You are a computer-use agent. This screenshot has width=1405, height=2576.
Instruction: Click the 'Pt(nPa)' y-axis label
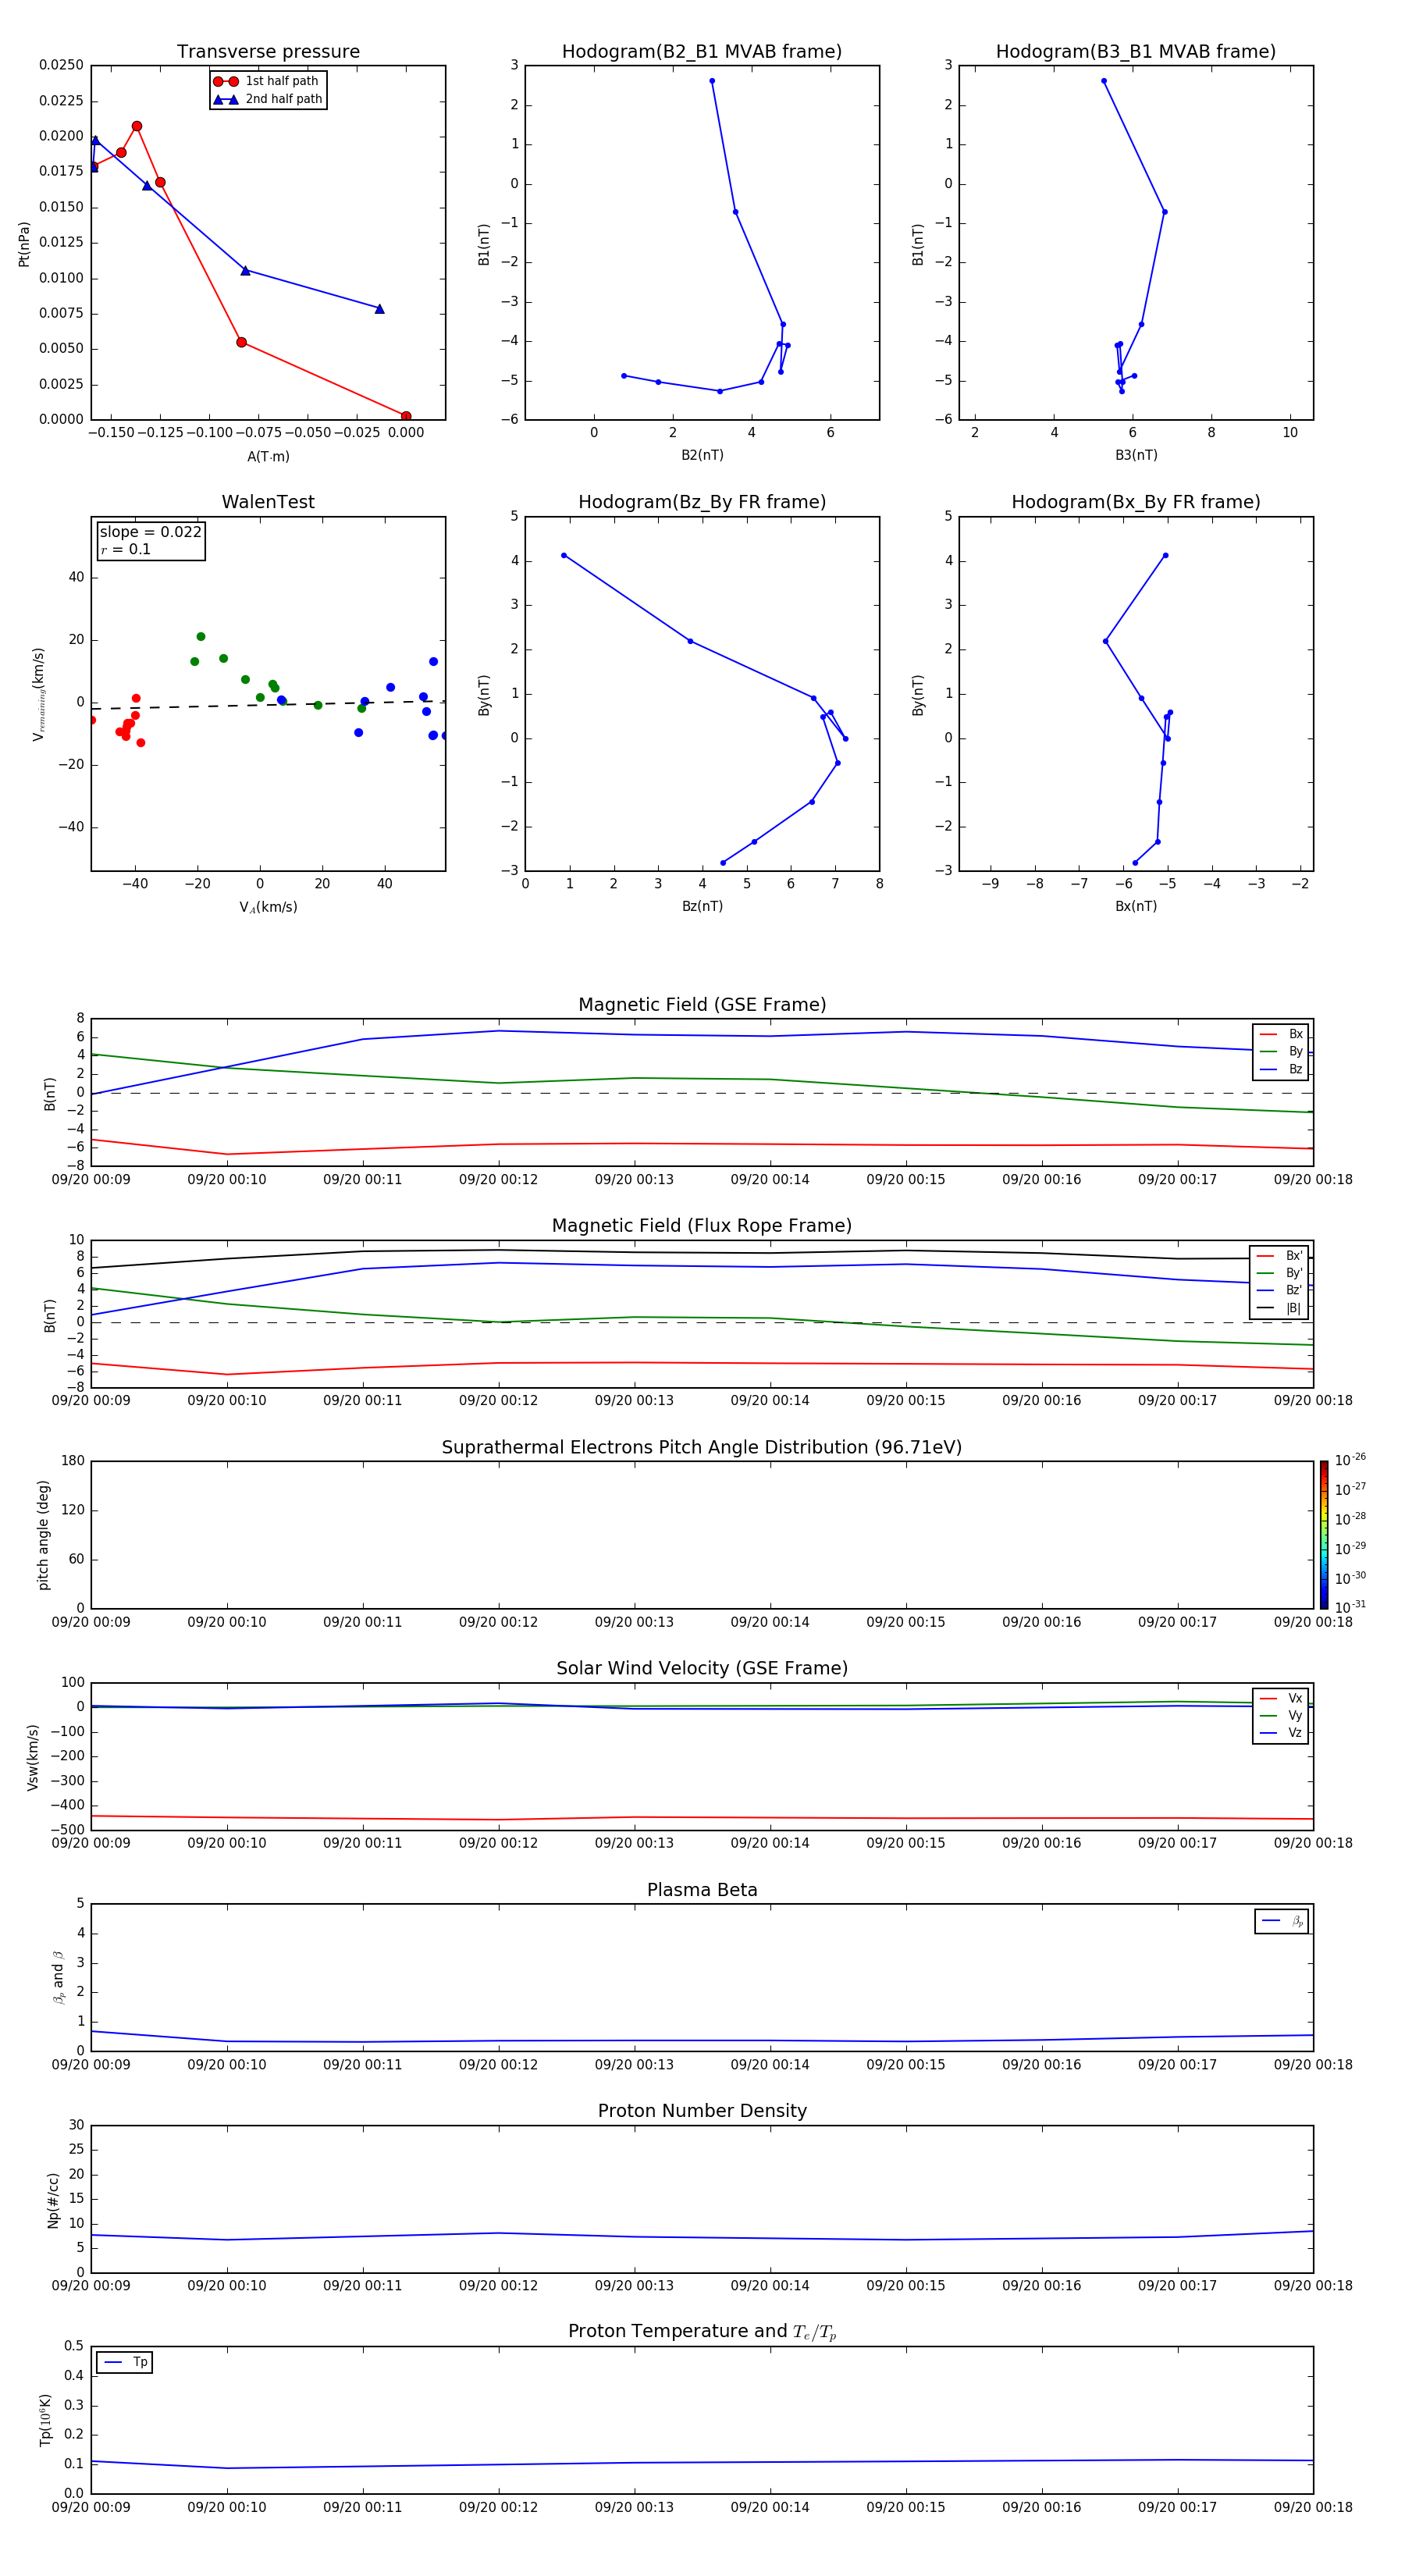point(24,244)
